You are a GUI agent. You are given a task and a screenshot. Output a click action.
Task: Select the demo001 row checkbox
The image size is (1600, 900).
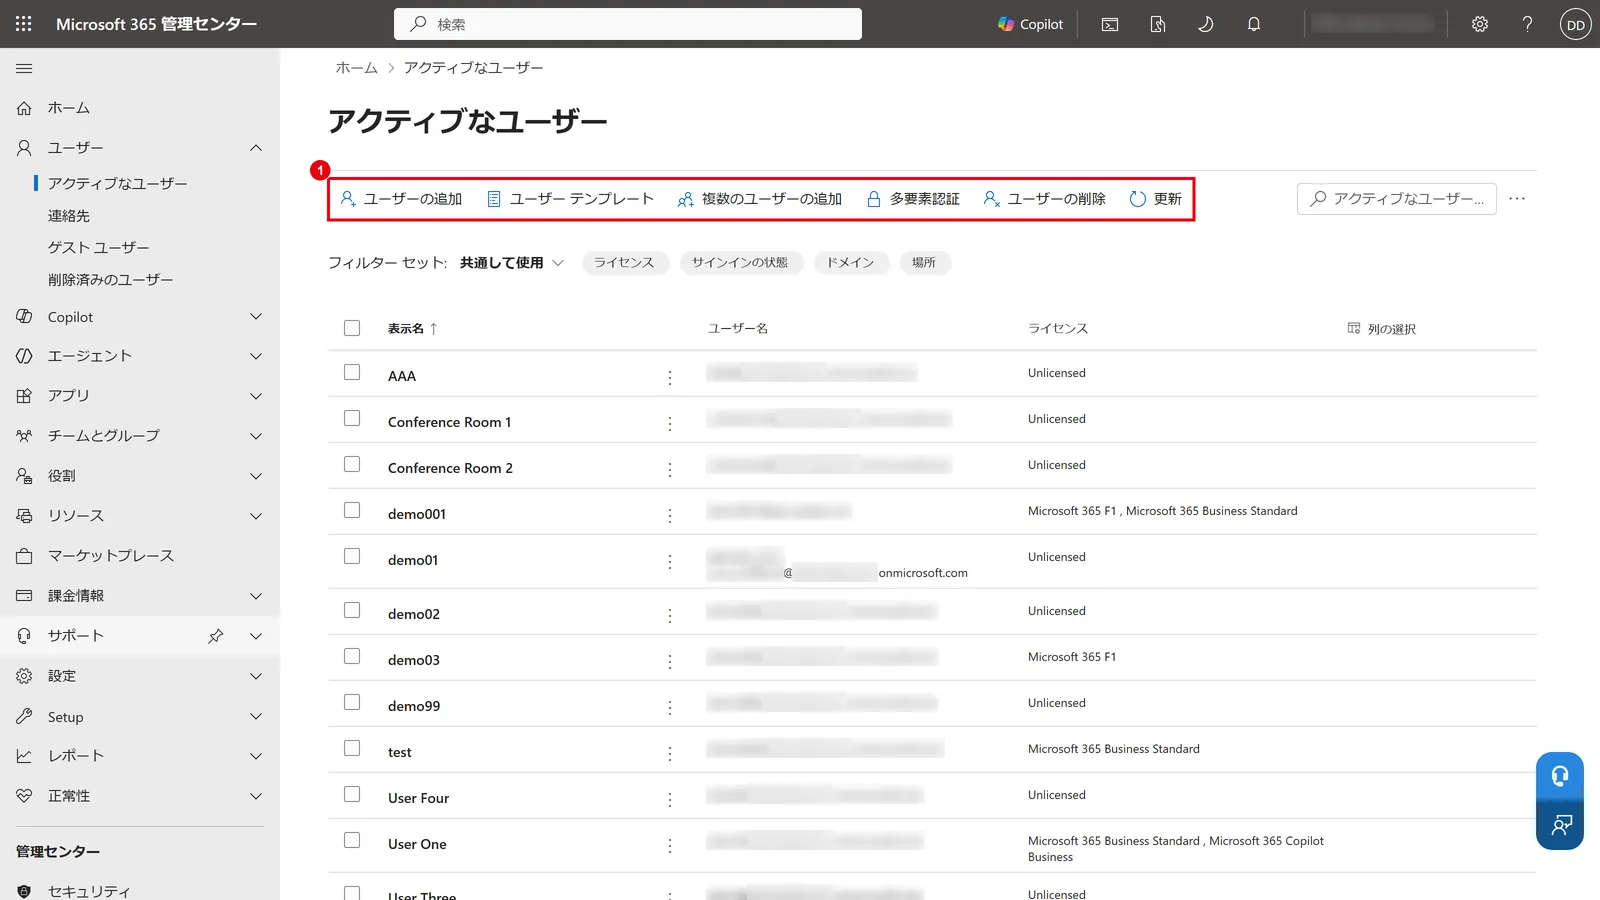[352, 510]
